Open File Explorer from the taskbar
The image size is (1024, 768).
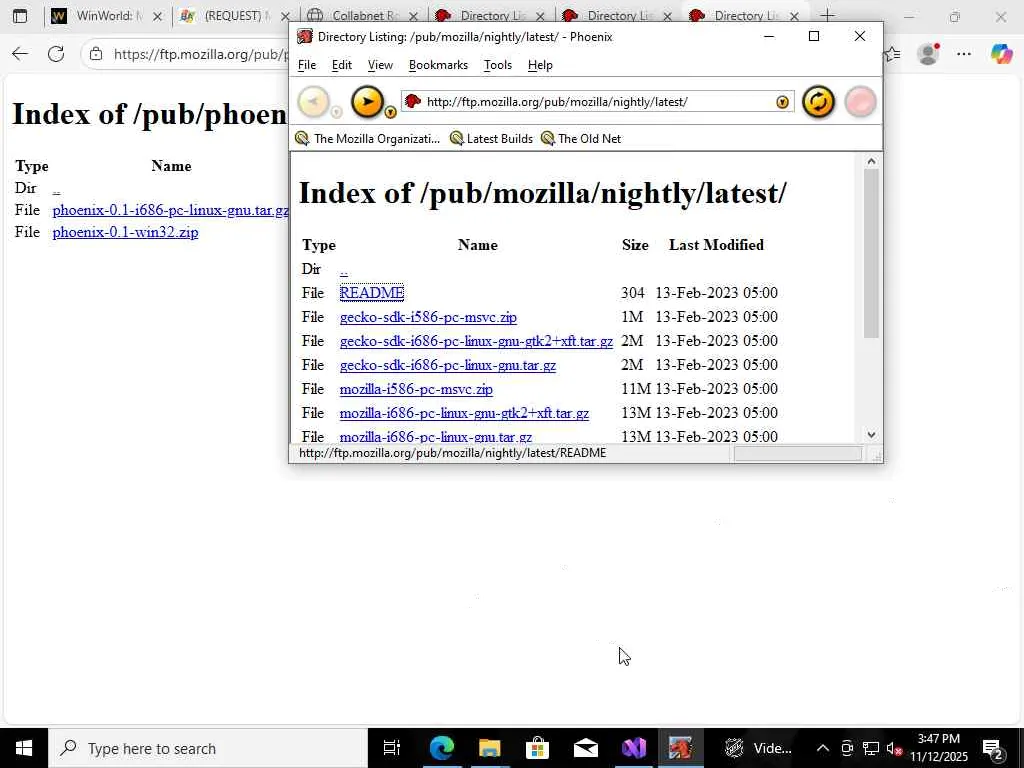pyautogui.click(x=489, y=748)
